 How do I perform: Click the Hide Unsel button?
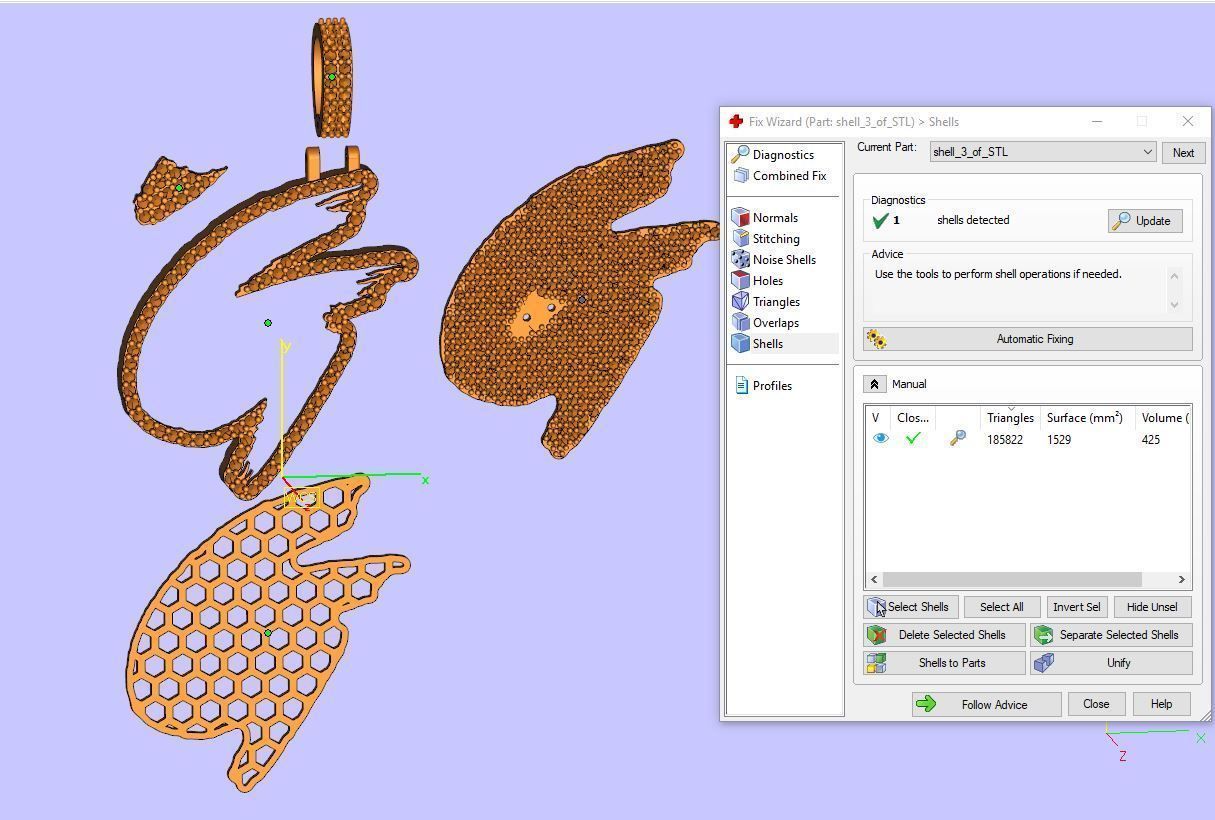(1152, 607)
